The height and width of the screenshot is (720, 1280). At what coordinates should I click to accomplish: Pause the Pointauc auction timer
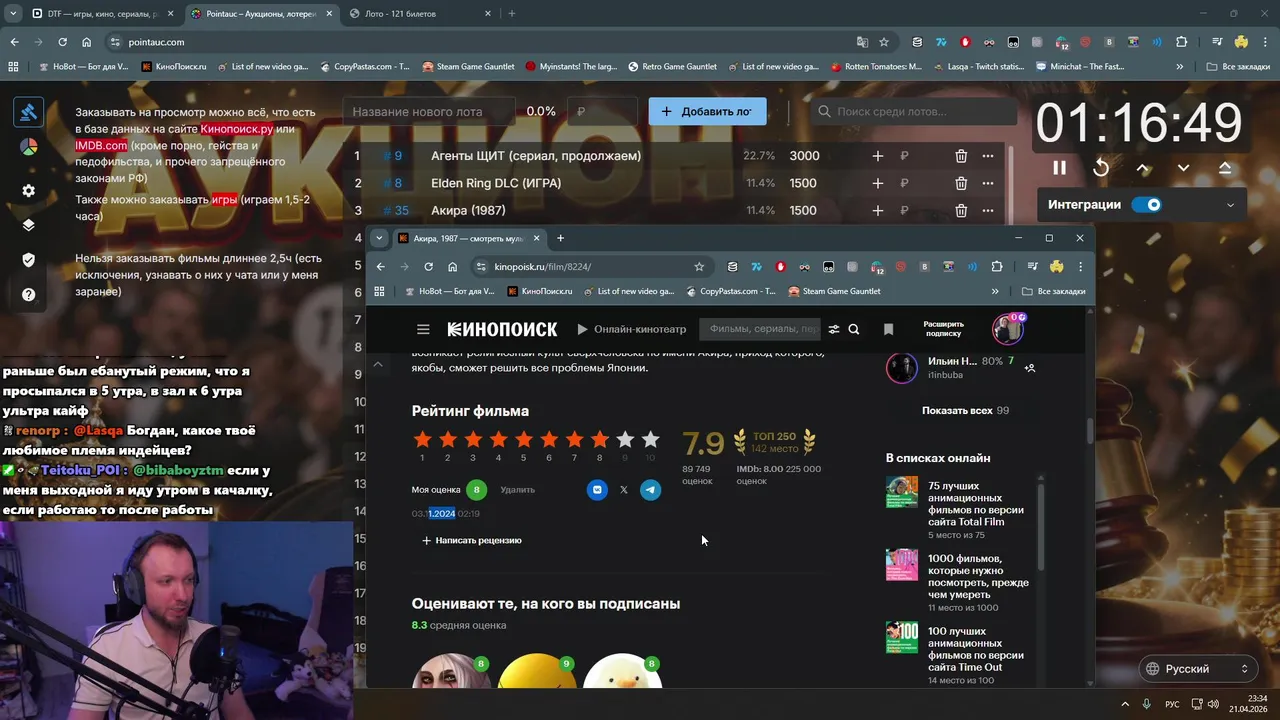1059,168
